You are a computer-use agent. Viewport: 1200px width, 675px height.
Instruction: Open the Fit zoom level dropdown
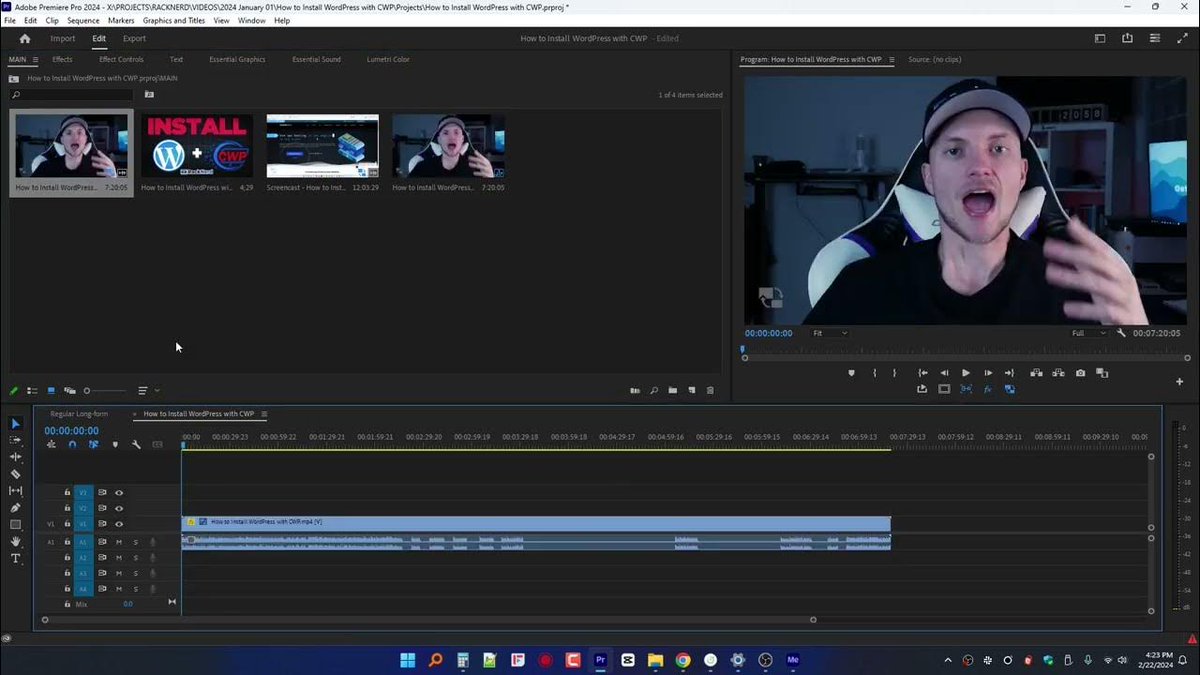[830, 333]
